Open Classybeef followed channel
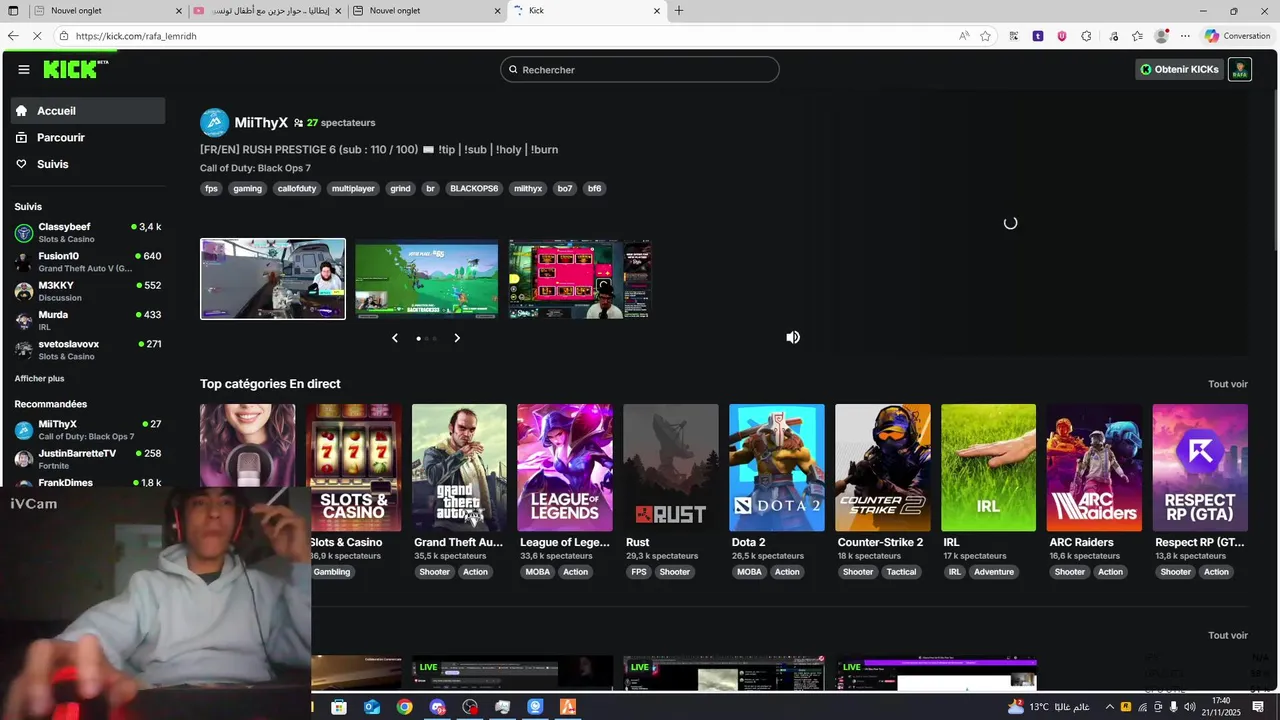 click(x=88, y=233)
